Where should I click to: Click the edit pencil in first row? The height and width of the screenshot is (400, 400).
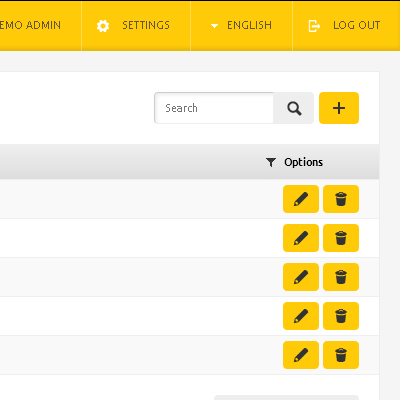click(301, 199)
